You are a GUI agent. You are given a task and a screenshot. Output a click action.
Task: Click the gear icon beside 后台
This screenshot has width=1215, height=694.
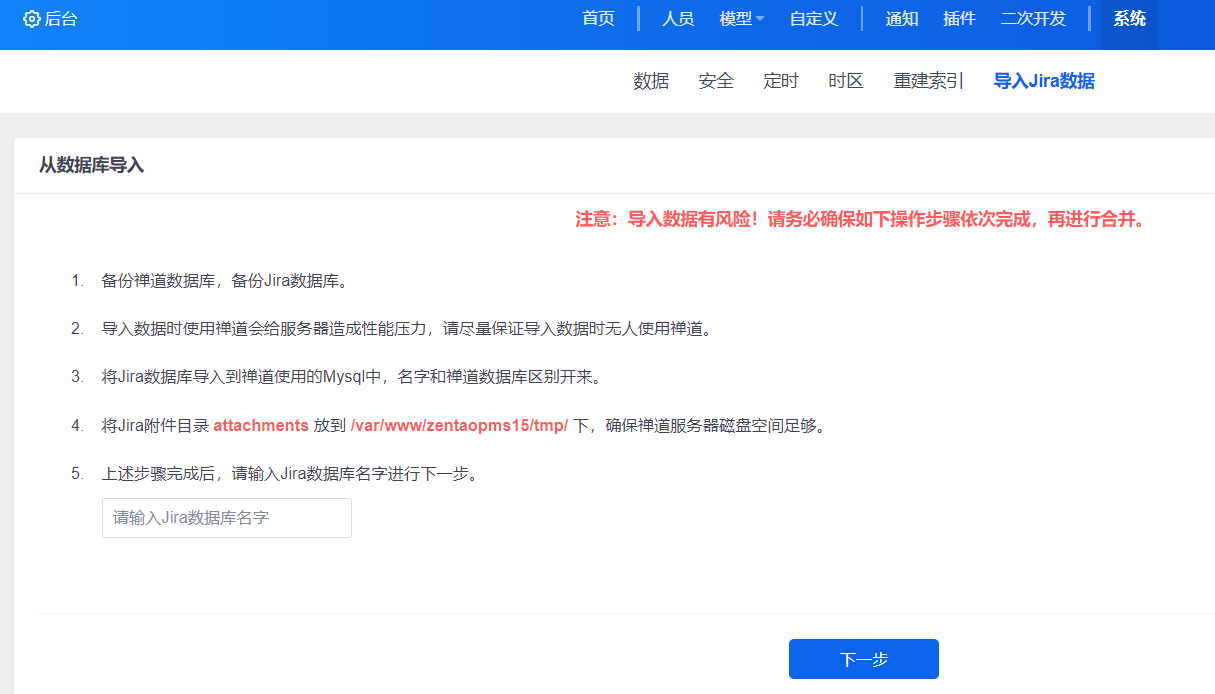31,19
